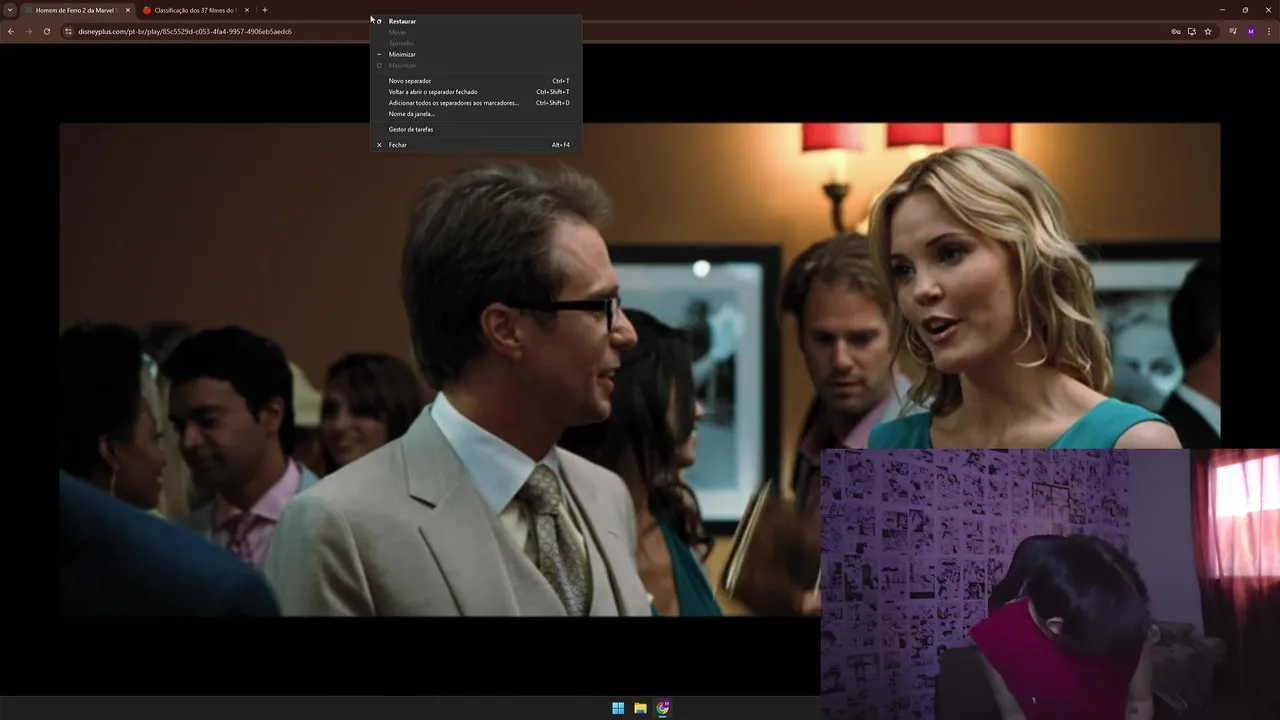This screenshot has height=720, width=1280.
Task: Bookmark this page with the star icon
Action: (1208, 31)
